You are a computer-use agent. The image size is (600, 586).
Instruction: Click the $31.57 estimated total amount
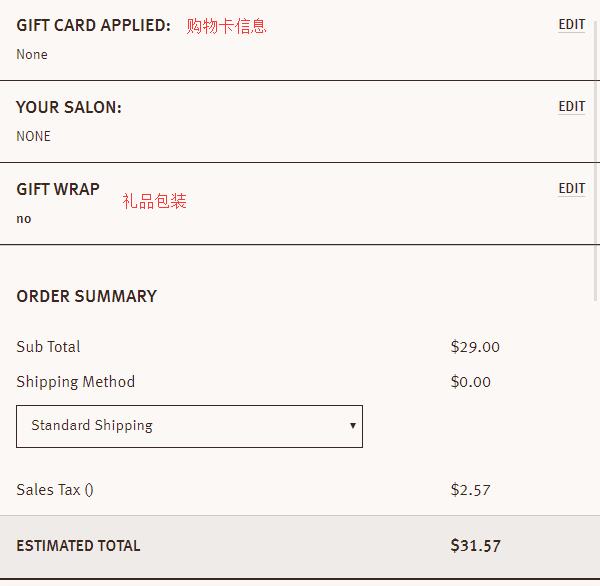(x=475, y=546)
